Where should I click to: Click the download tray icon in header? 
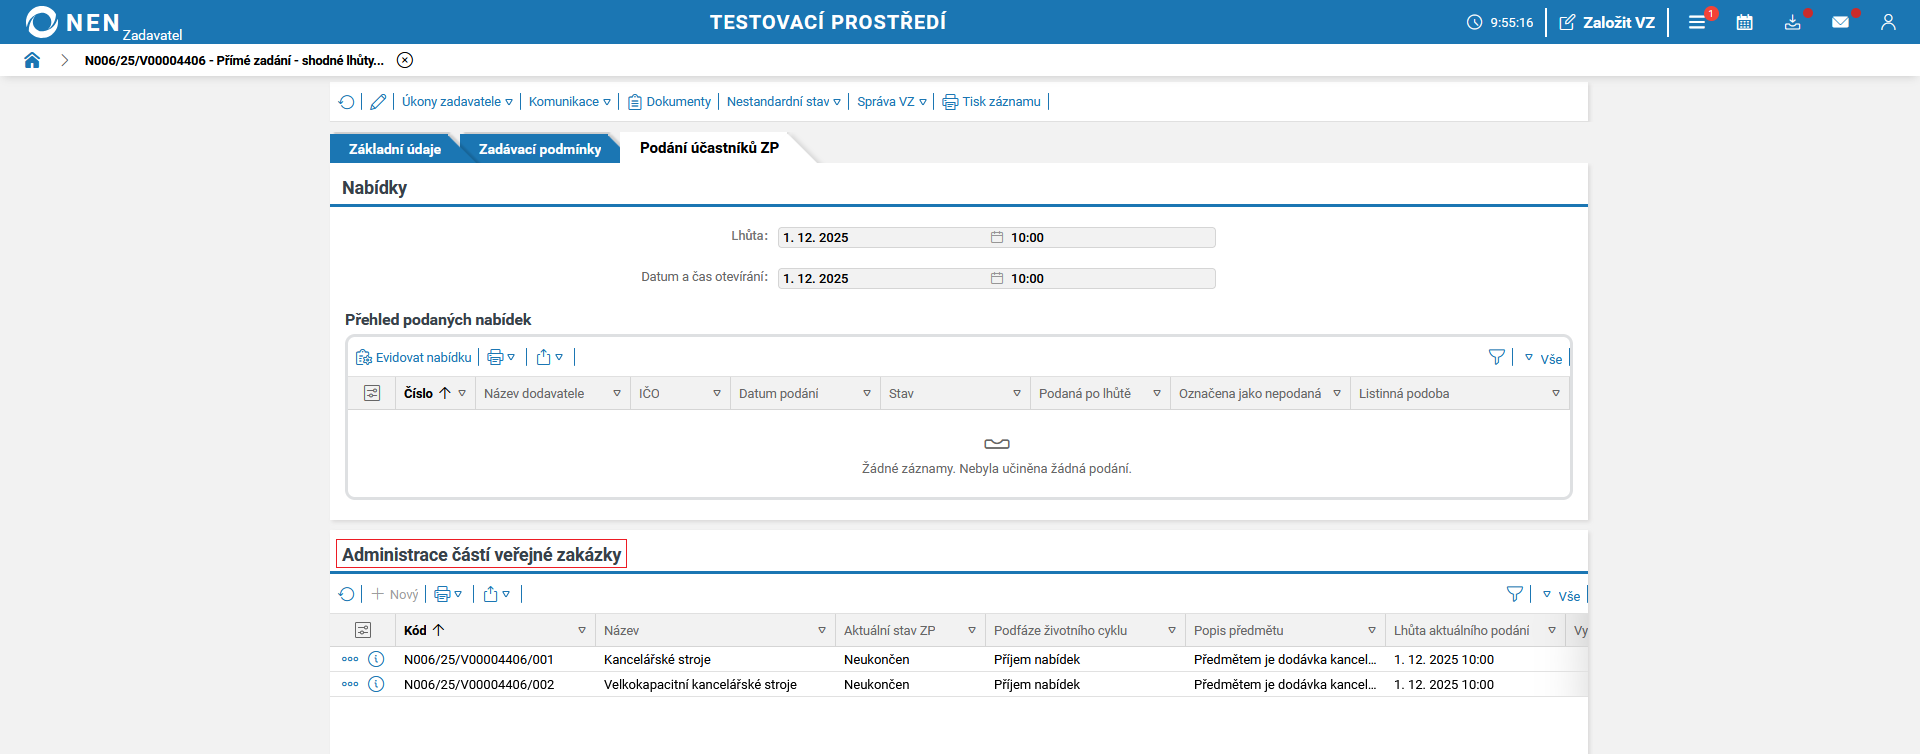[x=1792, y=22]
